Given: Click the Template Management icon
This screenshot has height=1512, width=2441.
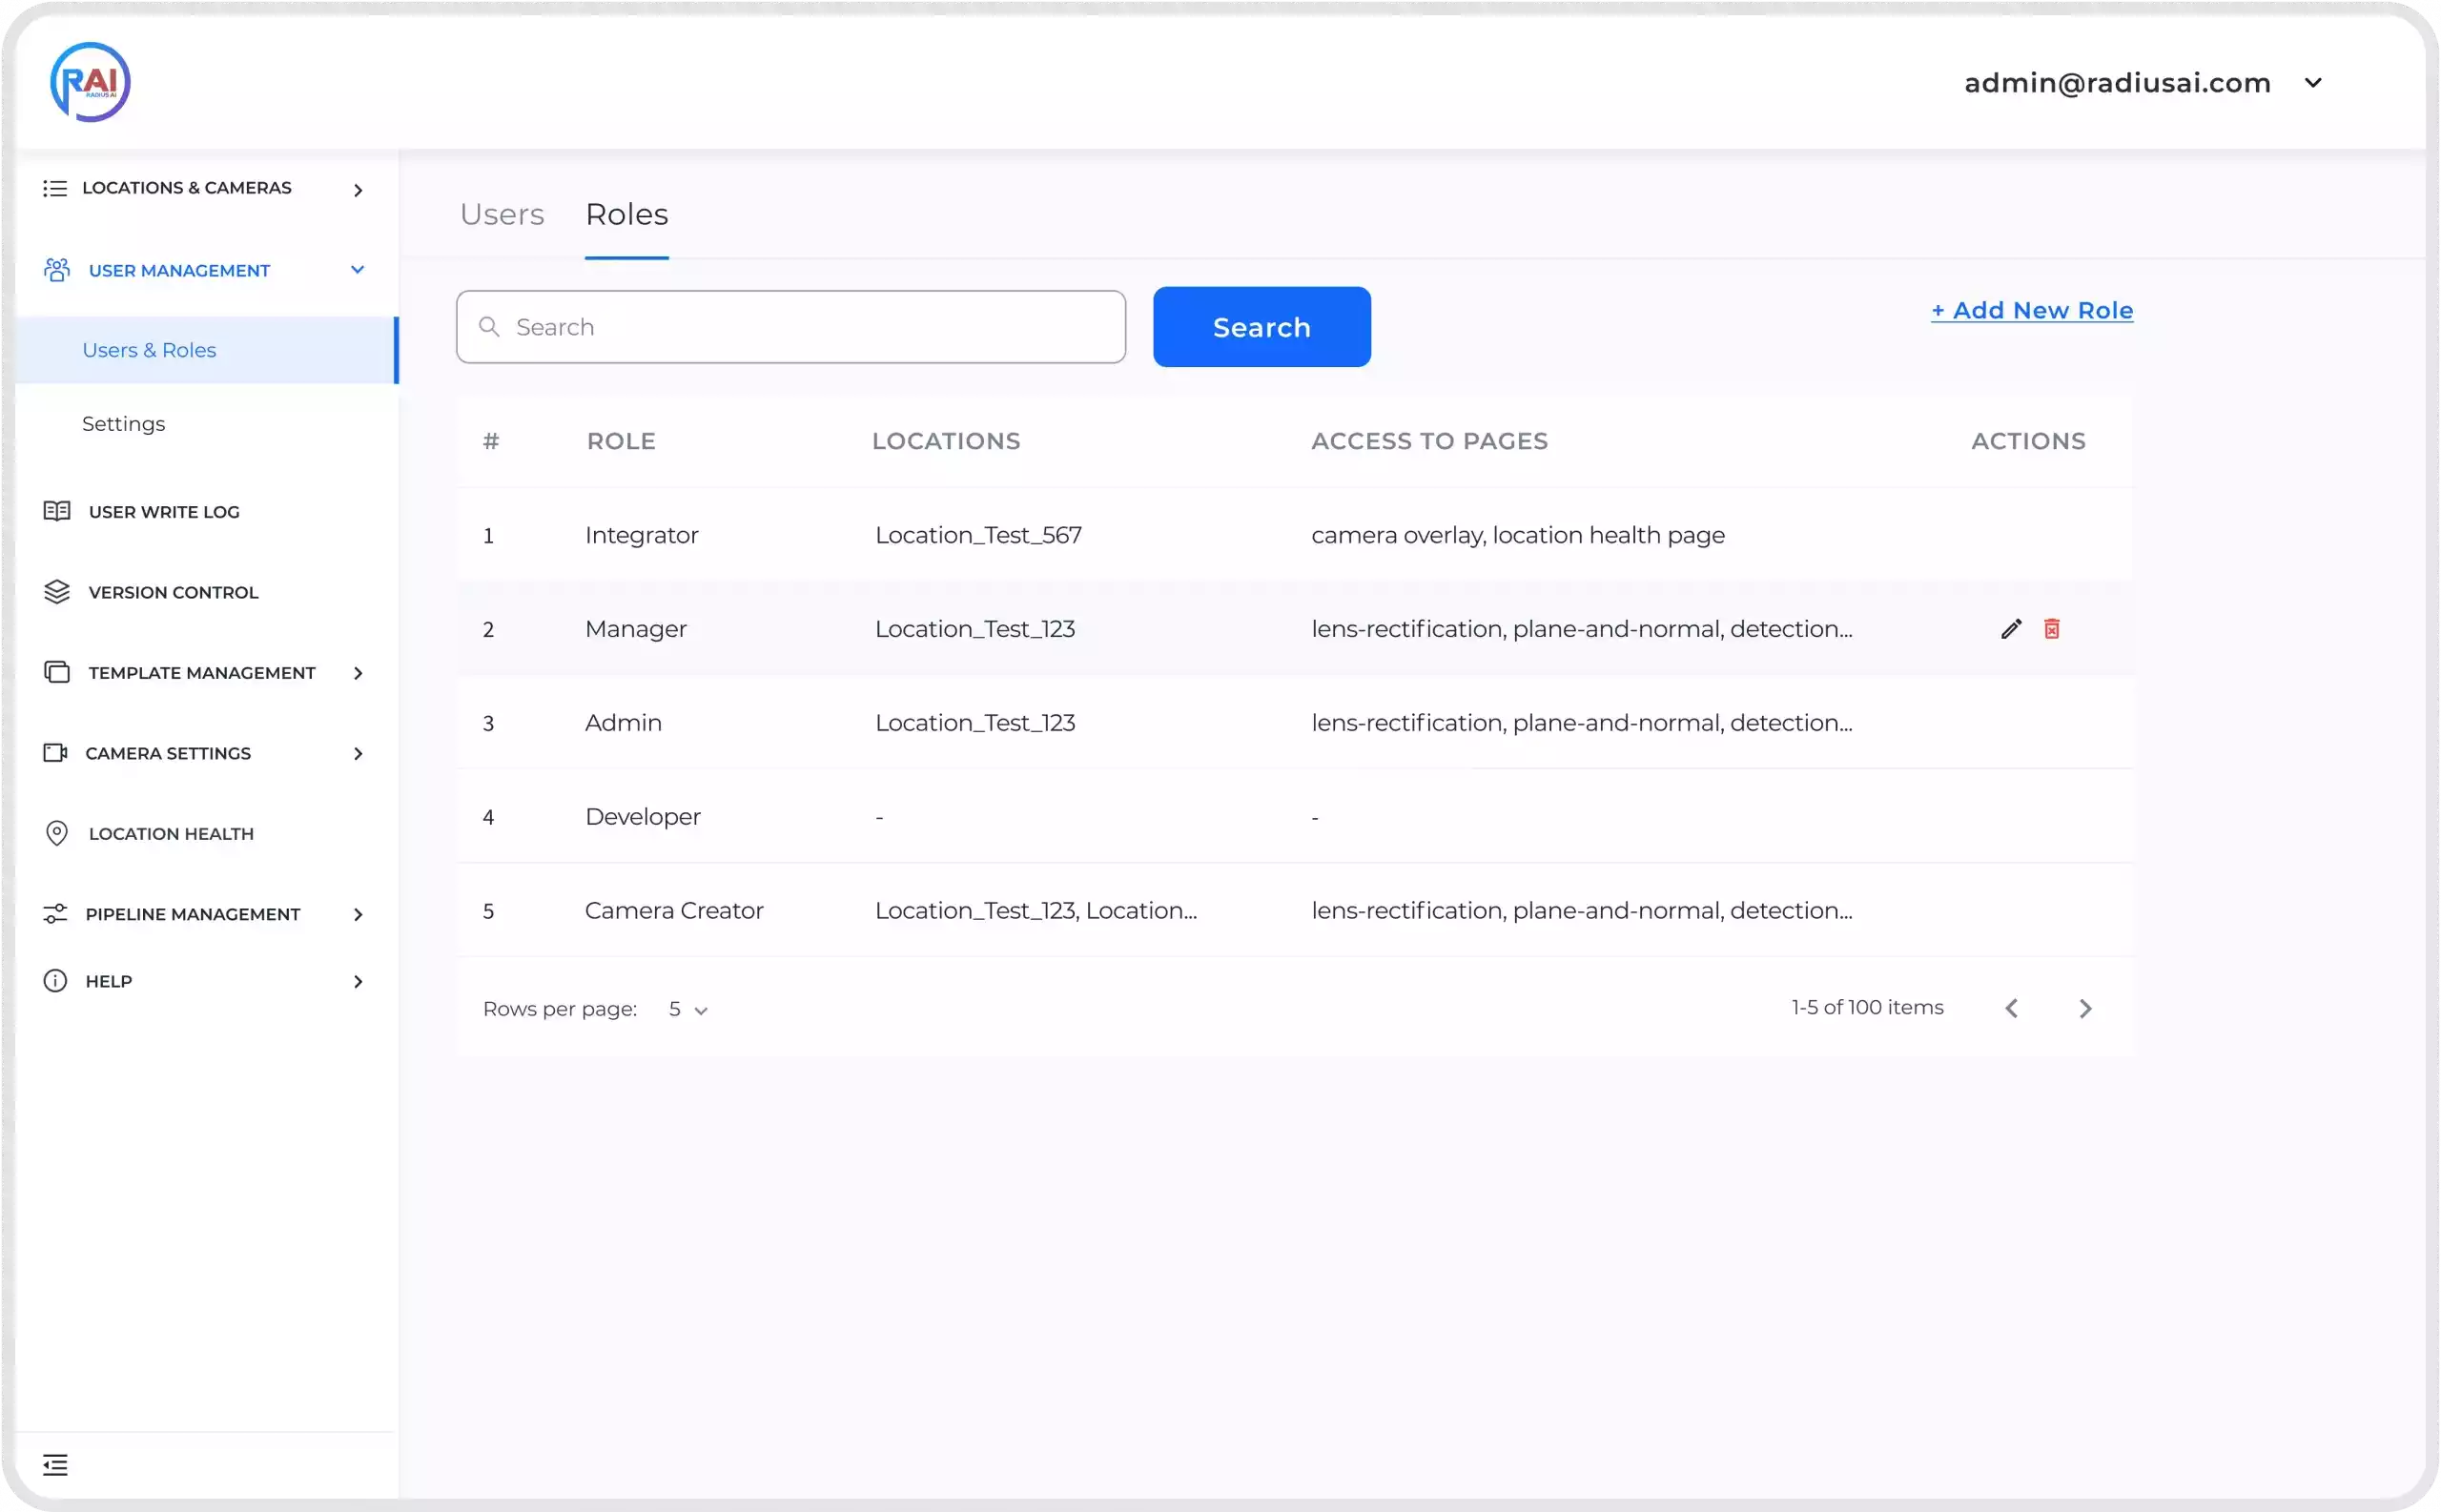Looking at the screenshot, I should pos(57,672).
